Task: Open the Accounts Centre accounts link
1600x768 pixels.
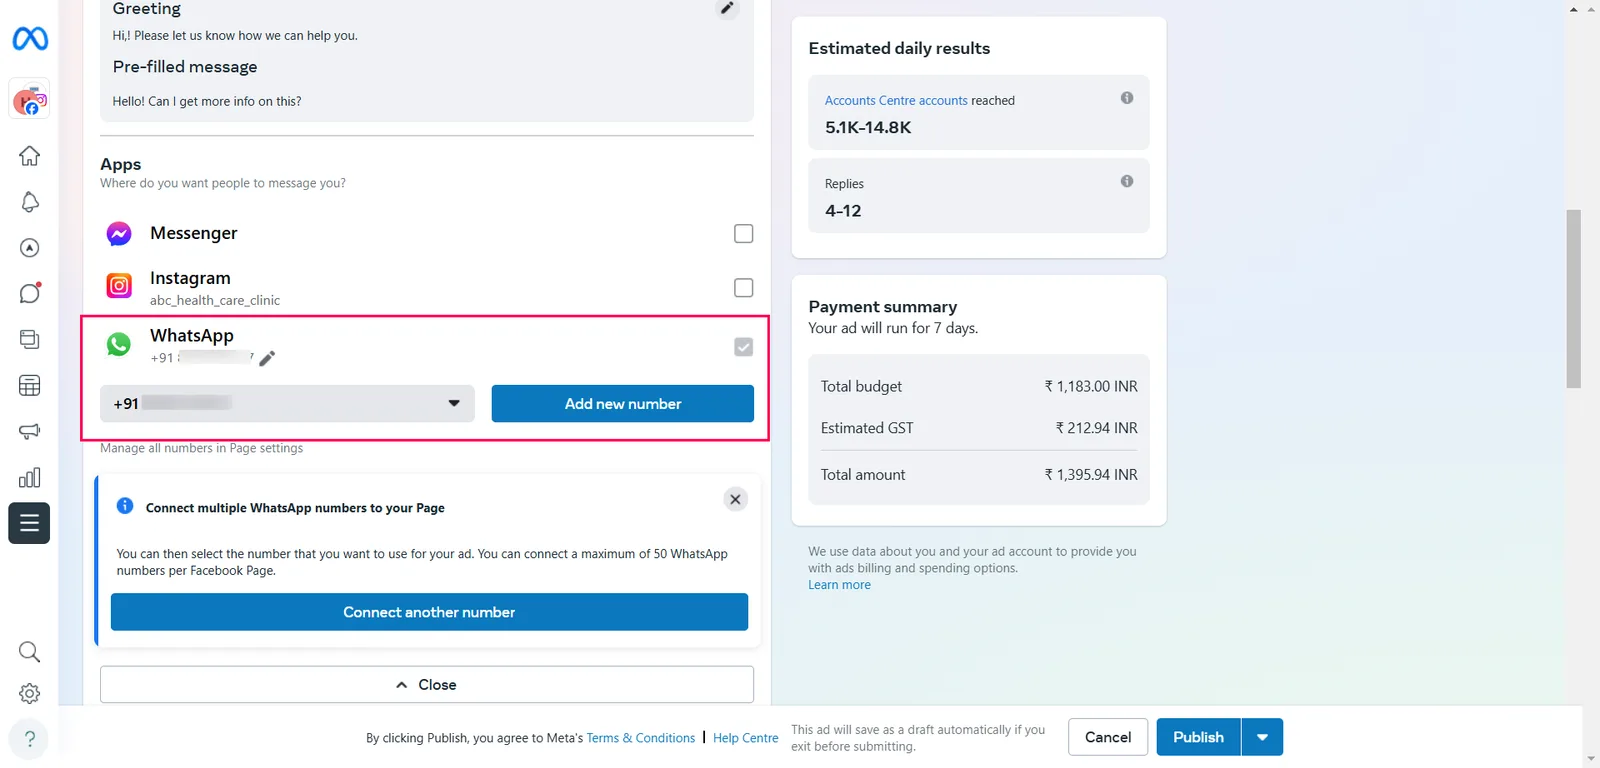Action: click(x=896, y=101)
